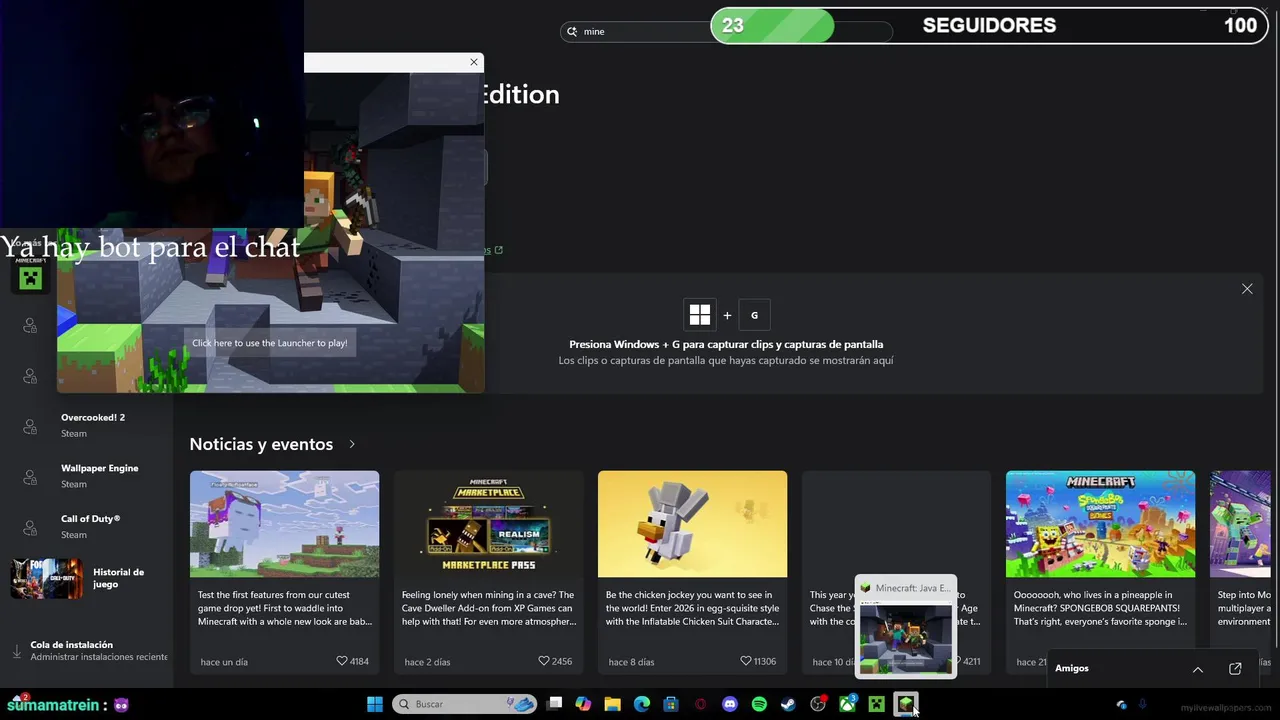Open the Windows Start menu

point(375,704)
